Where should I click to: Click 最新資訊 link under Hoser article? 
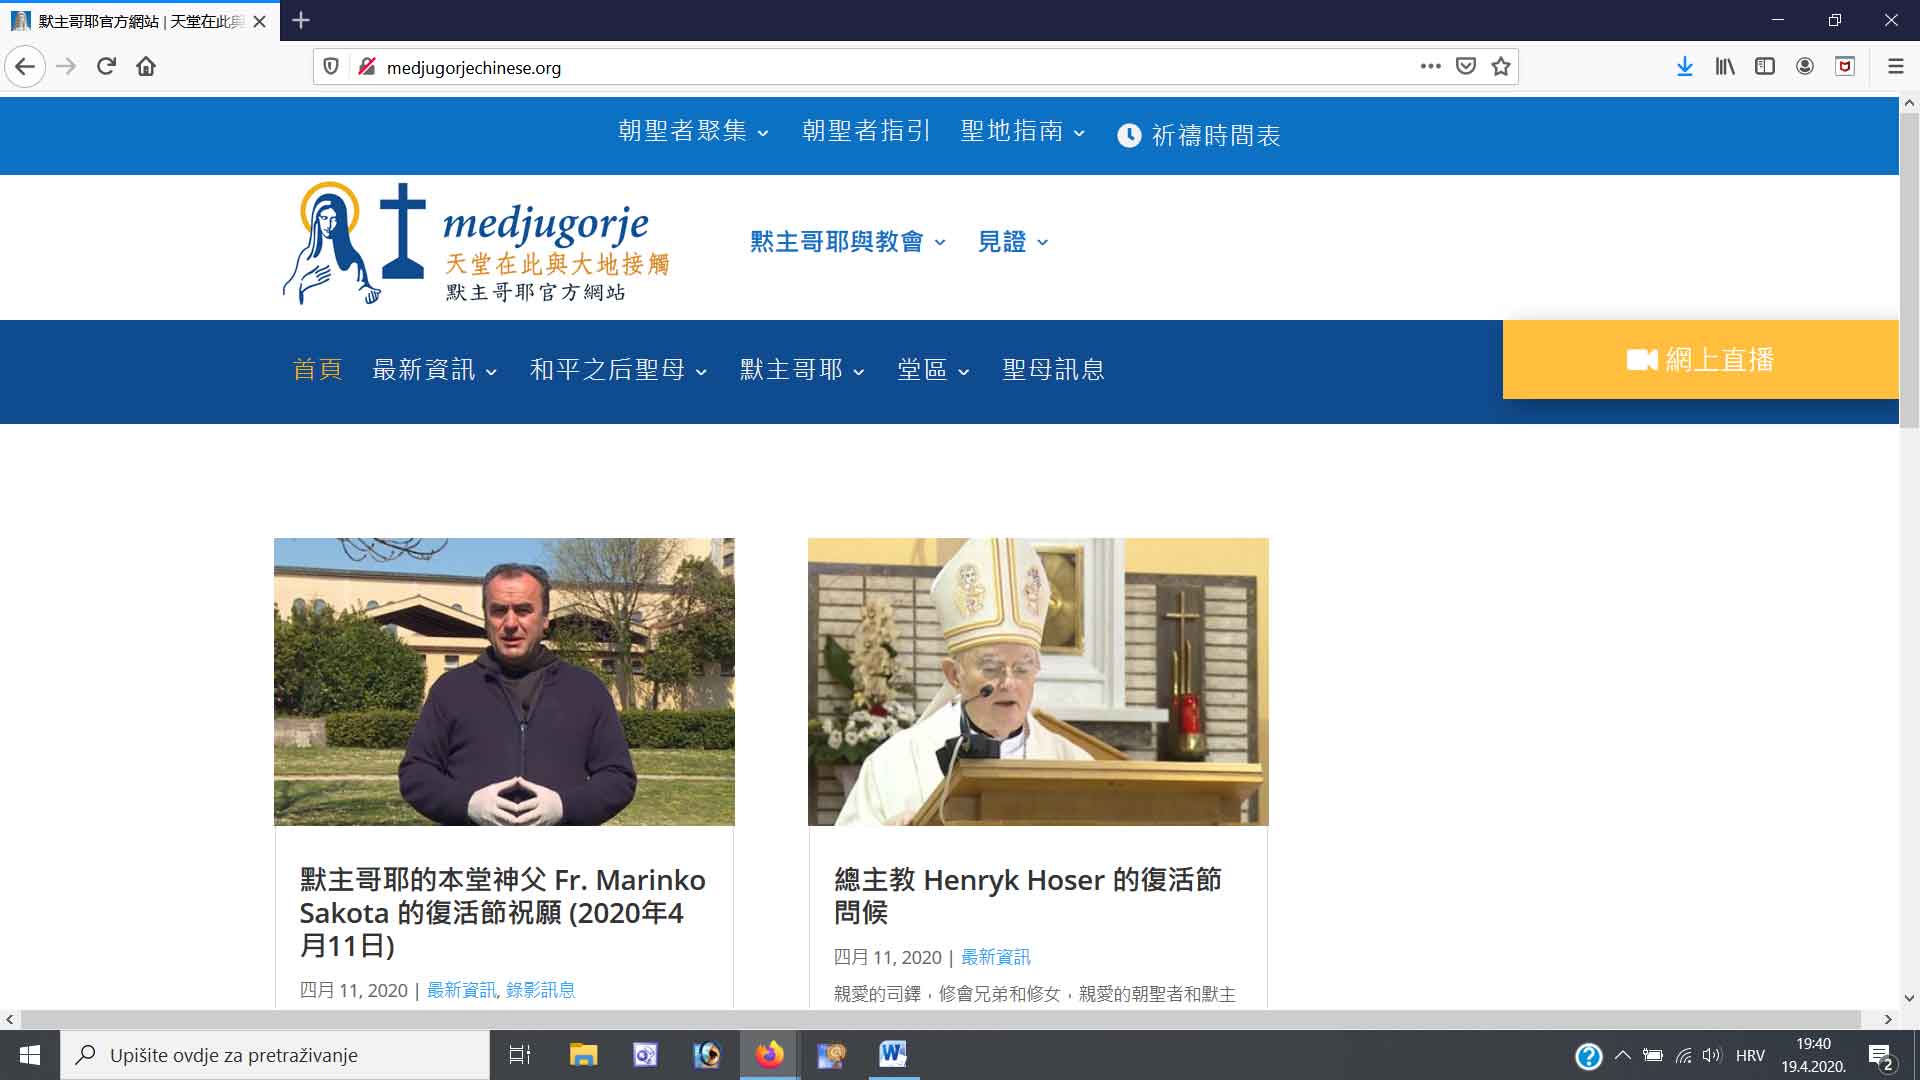995,957
